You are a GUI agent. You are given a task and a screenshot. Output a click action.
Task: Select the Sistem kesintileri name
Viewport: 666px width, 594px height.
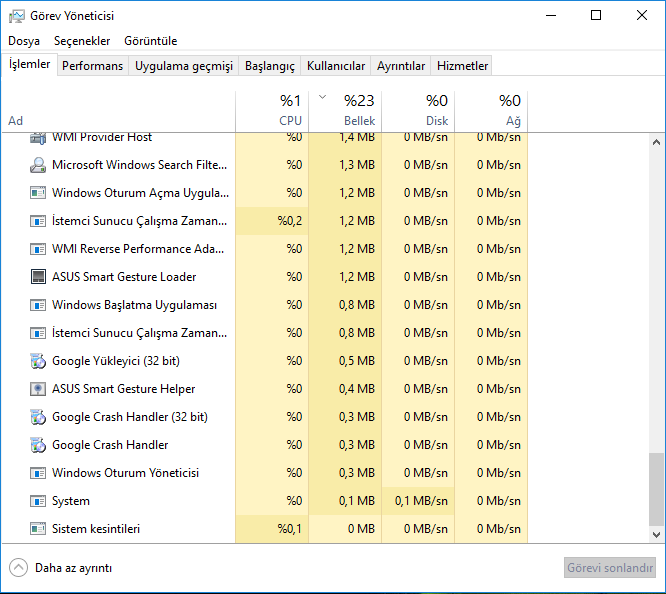click(96, 529)
